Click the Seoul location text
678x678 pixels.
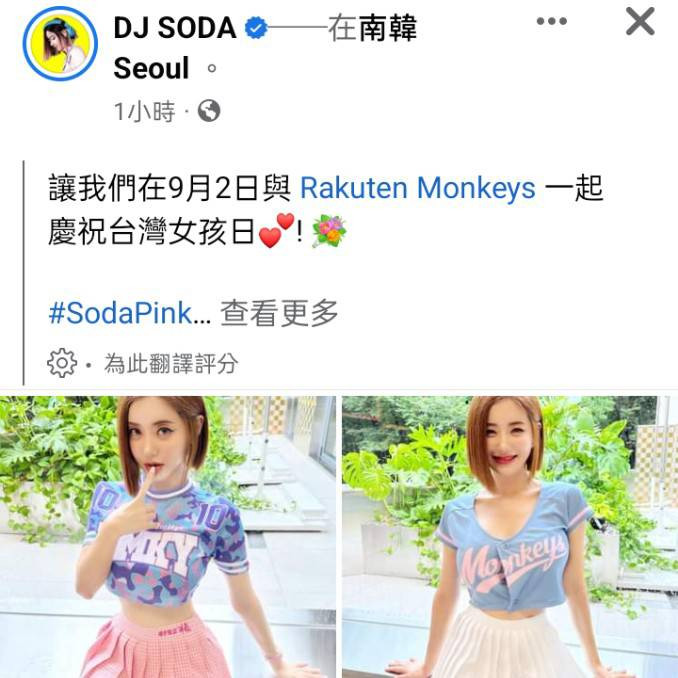151,68
